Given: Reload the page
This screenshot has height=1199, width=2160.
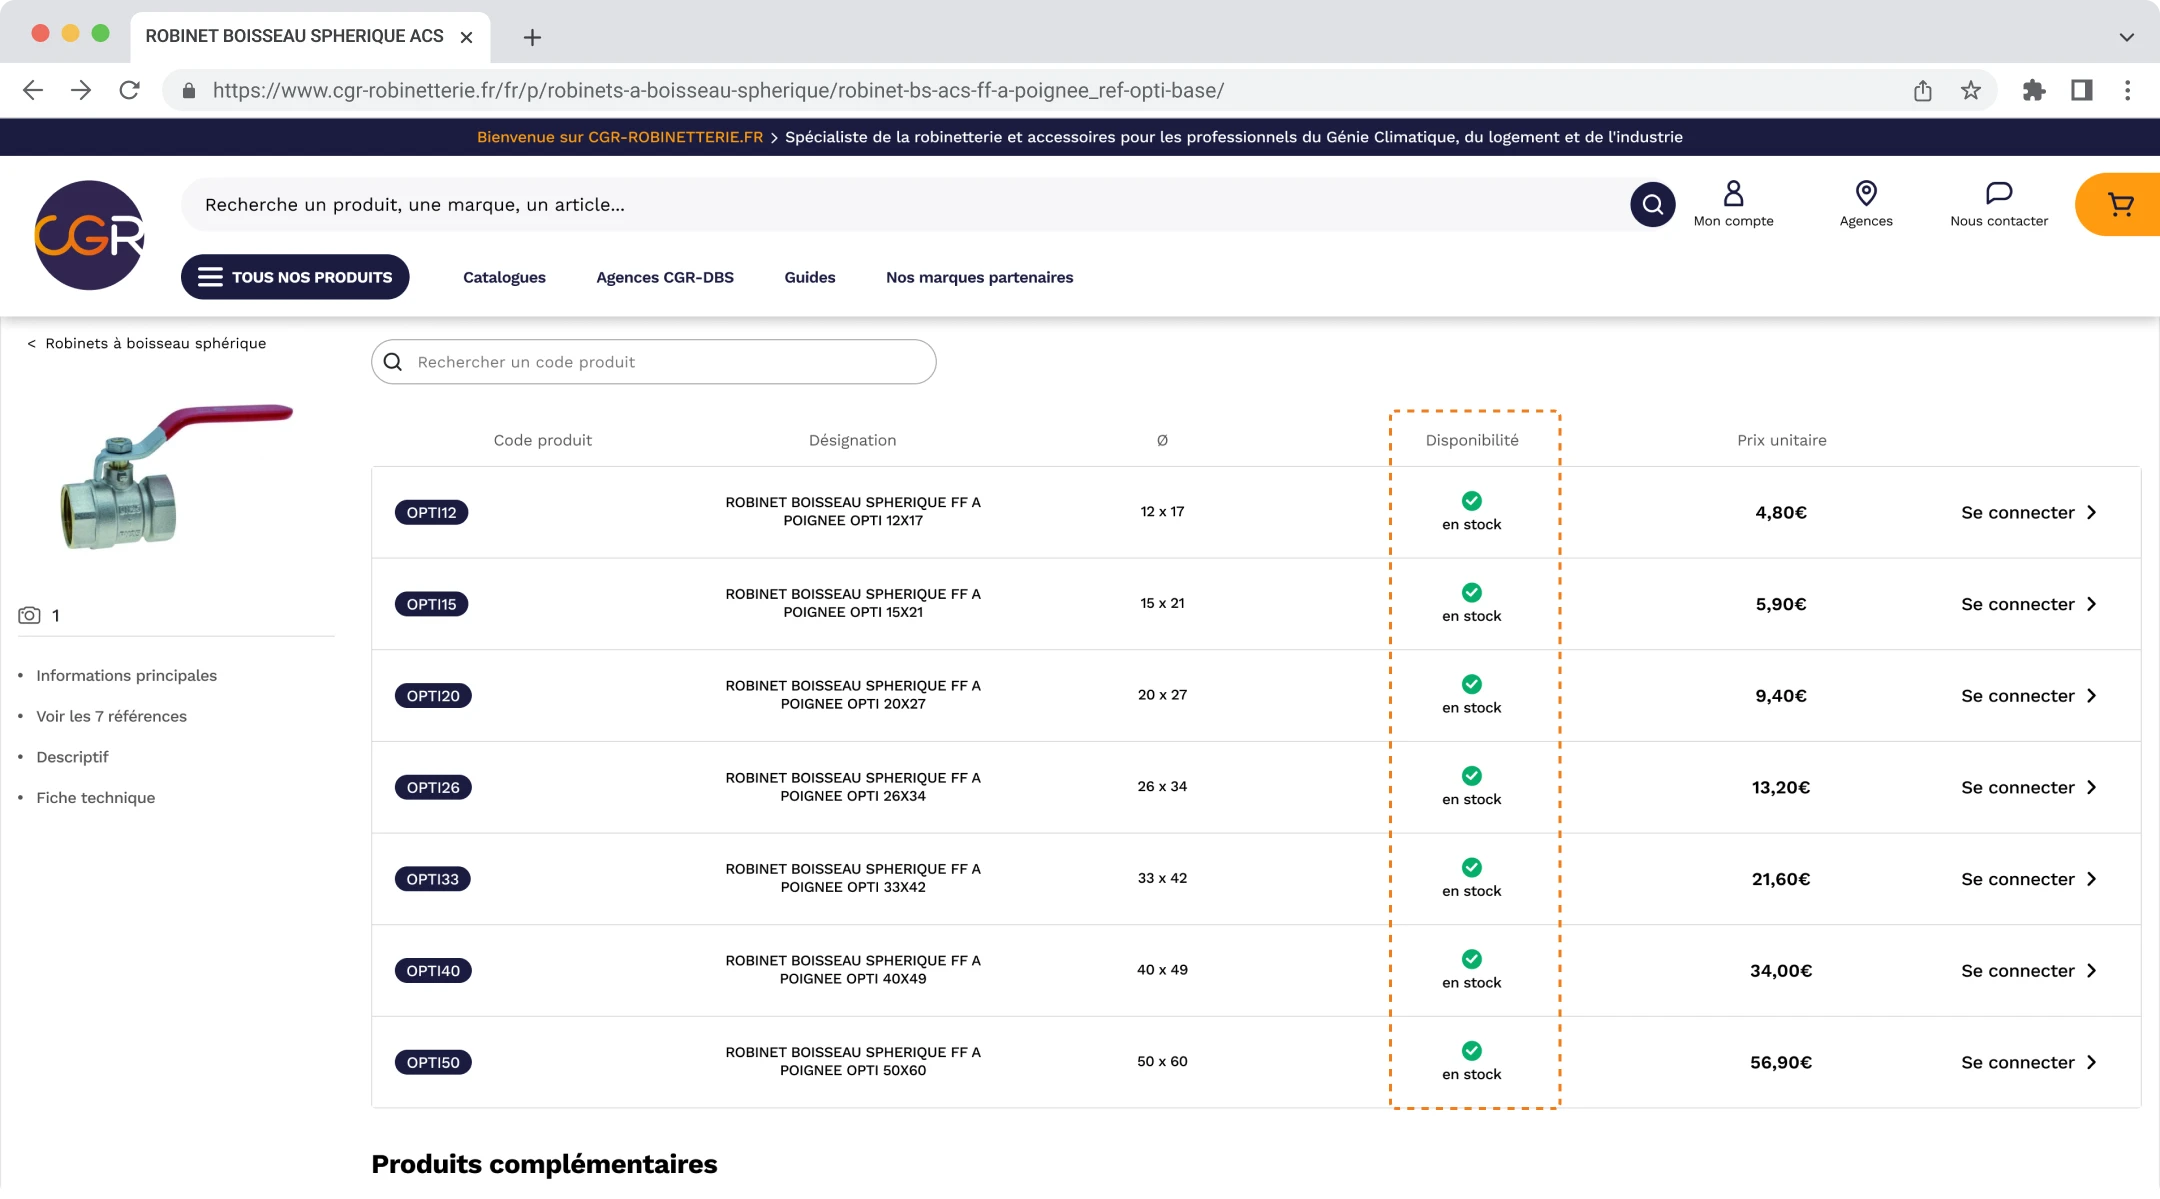Looking at the screenshot, I should pos(129,91).
